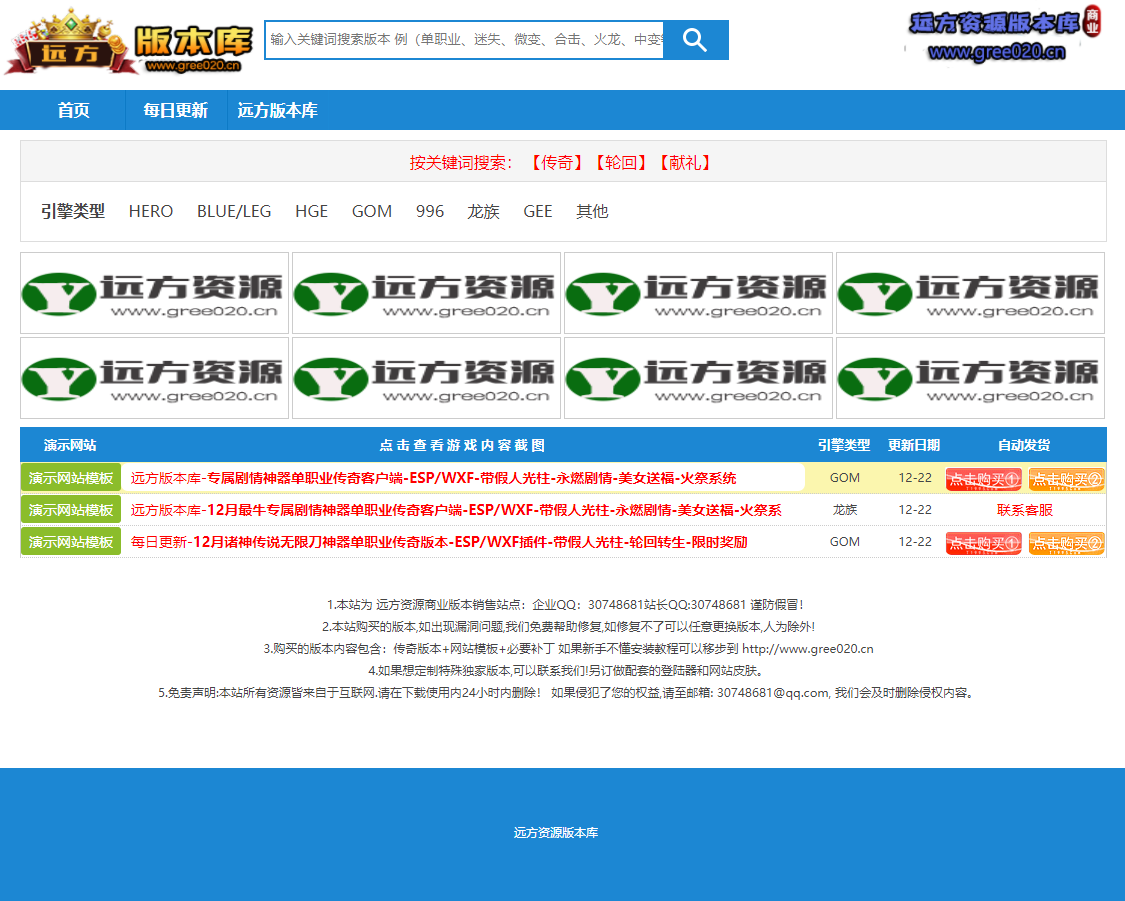Screen dimensions: 1125x901
Task: Click the last 远方资源 ad banner in second row
Action: point(970,378)
